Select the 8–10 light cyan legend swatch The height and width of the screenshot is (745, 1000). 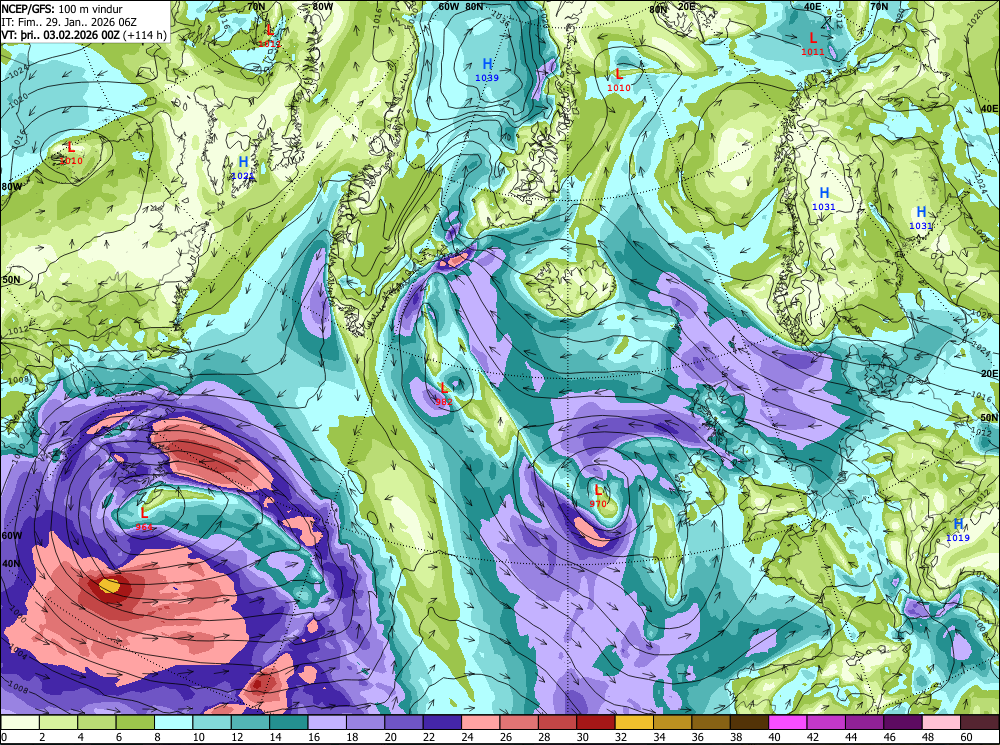pos(173,722)
